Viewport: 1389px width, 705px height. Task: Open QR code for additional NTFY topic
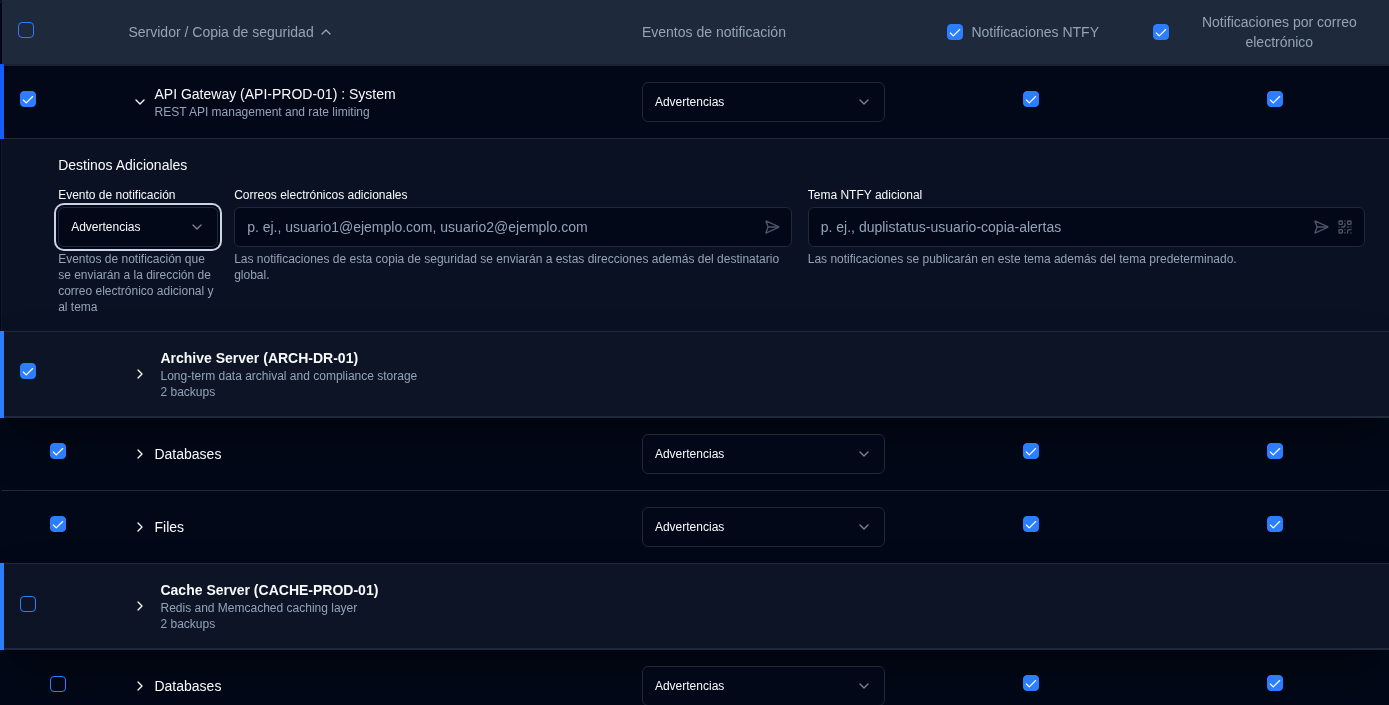pos(1345,227)
